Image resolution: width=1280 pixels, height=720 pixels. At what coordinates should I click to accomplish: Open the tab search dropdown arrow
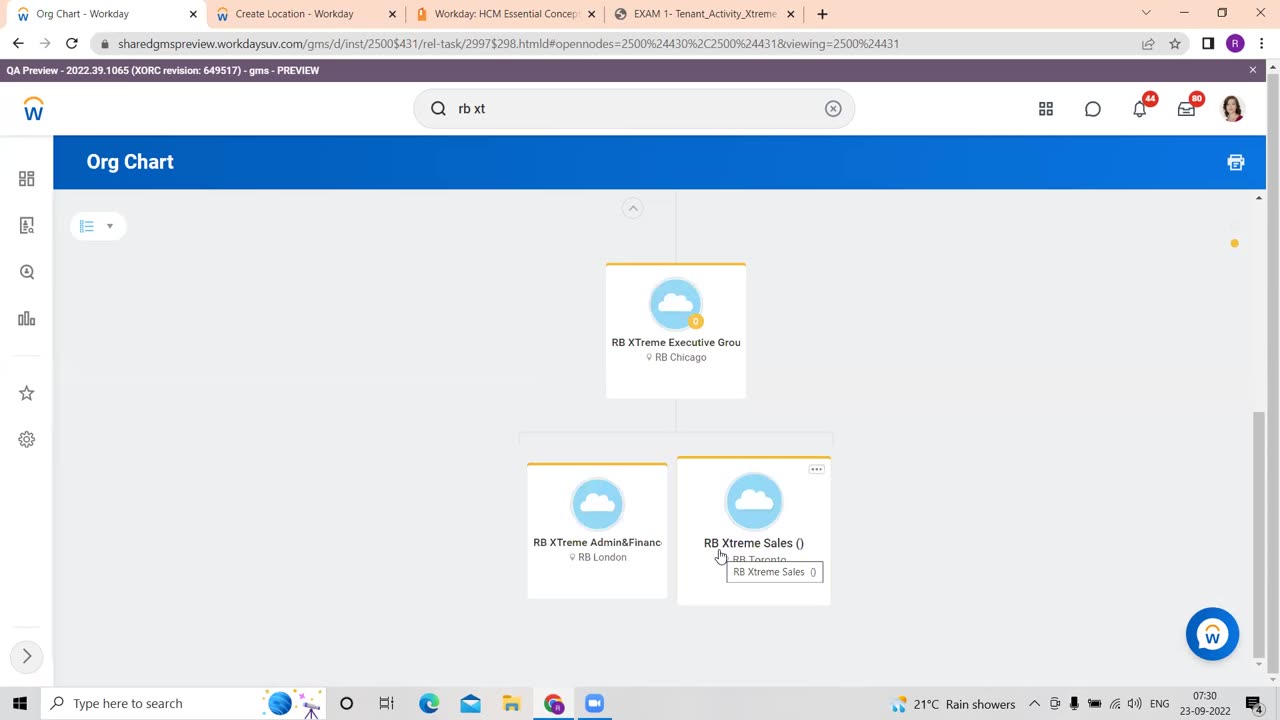[x=1146, y=14]
